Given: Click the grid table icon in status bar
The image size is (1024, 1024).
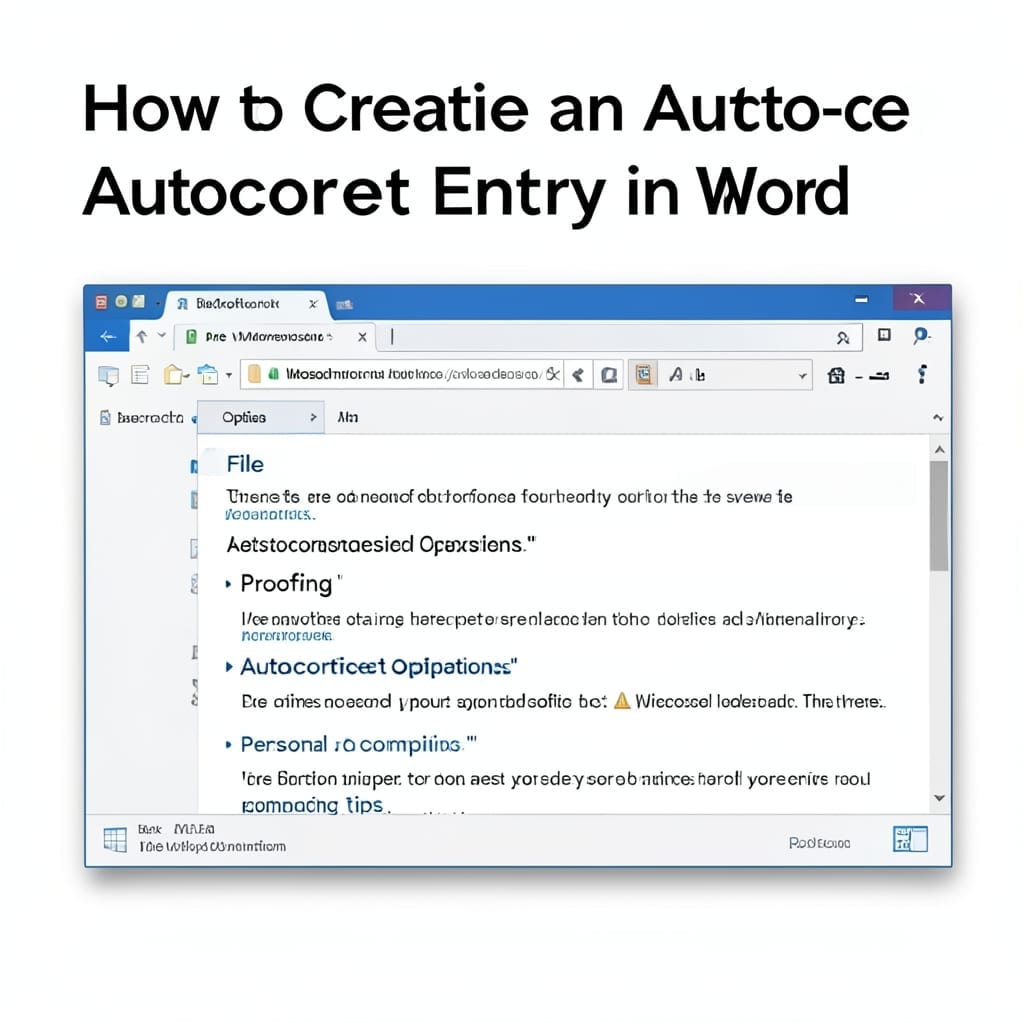Looking at the screenshot, I should 115,839.
